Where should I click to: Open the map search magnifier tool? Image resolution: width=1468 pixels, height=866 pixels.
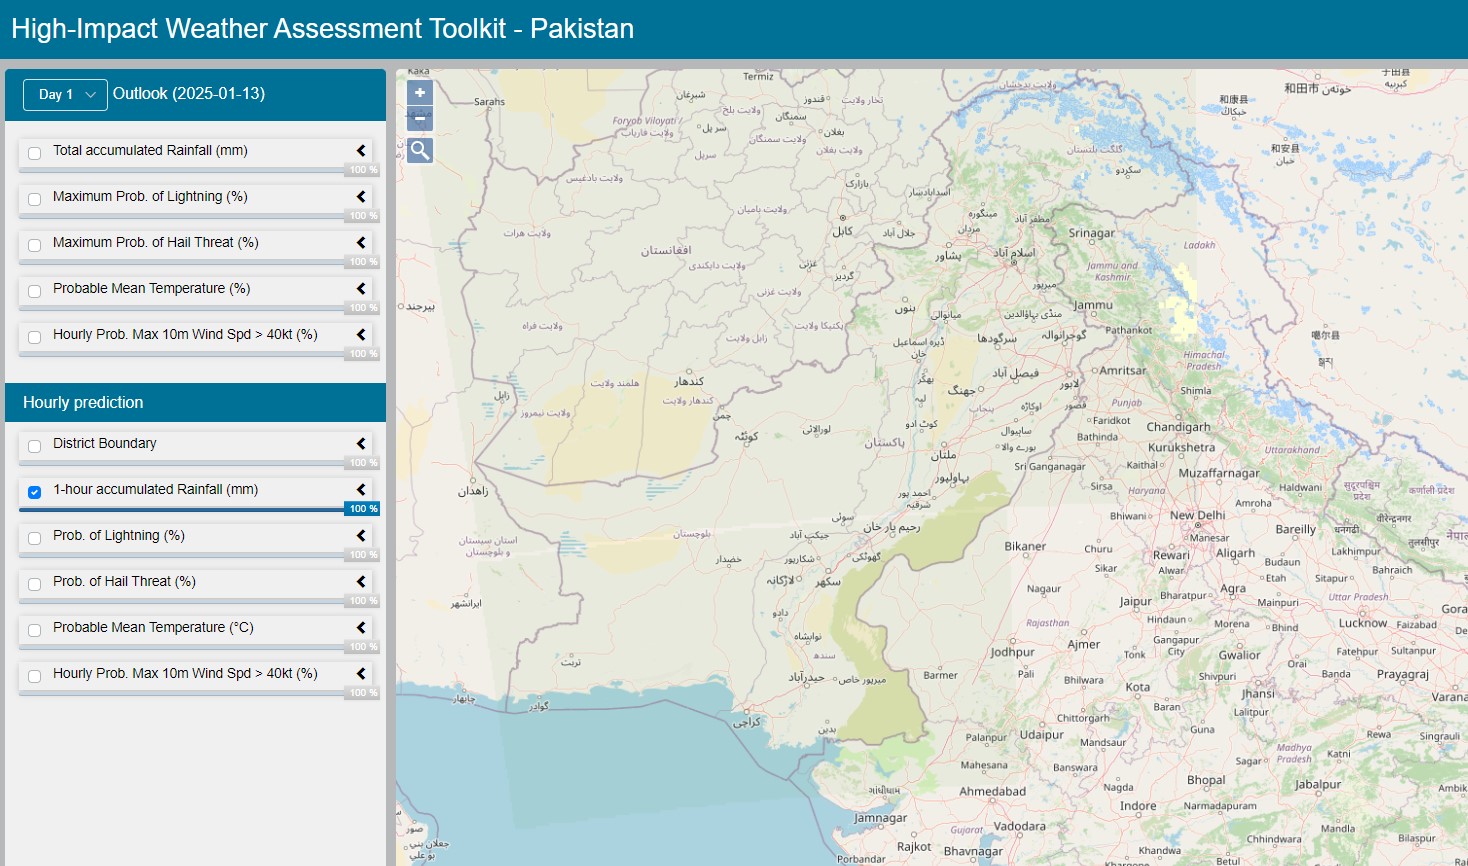coord(420,151)
